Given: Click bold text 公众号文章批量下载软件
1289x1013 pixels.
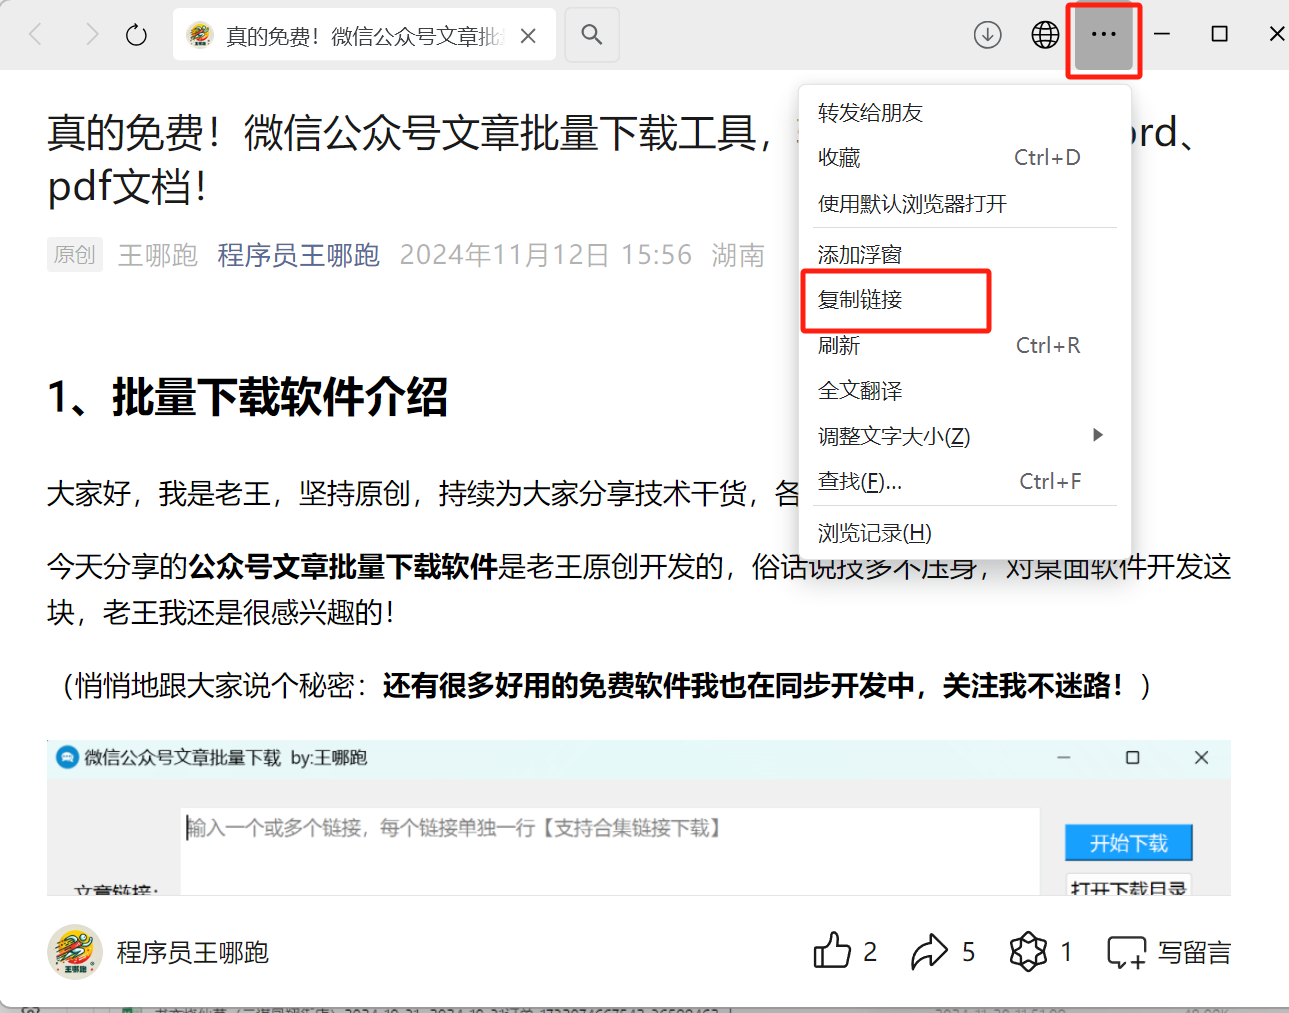Looking at the screenshot, I should 343,567.
